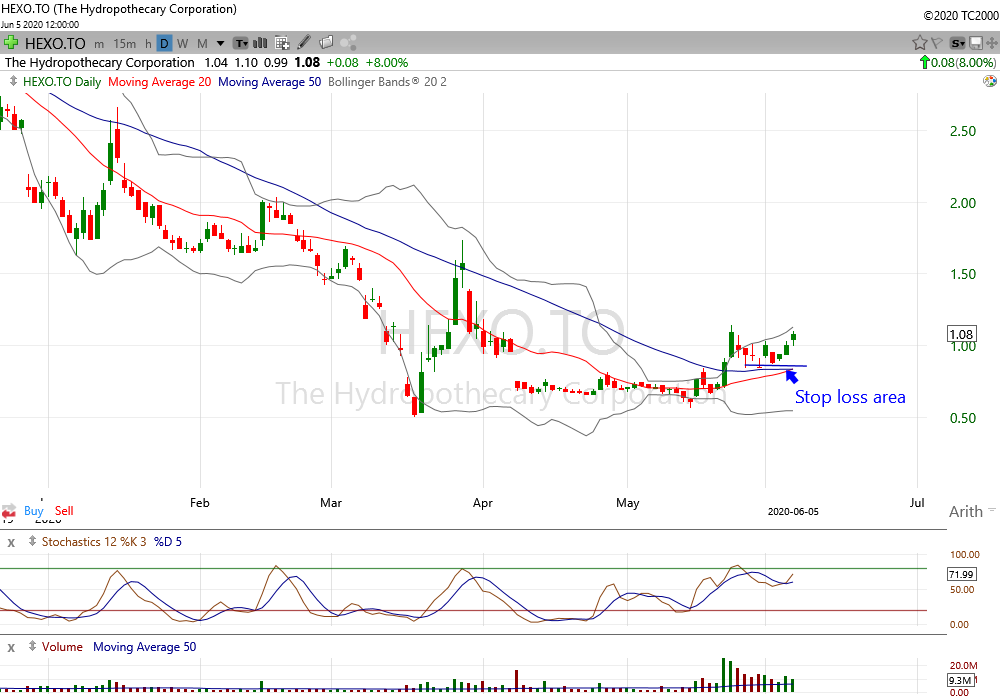The width and height of the screenshot is (1000, 700).
Task: Click the 9.3M volume value tag
Action: click(x=960, y=680)
